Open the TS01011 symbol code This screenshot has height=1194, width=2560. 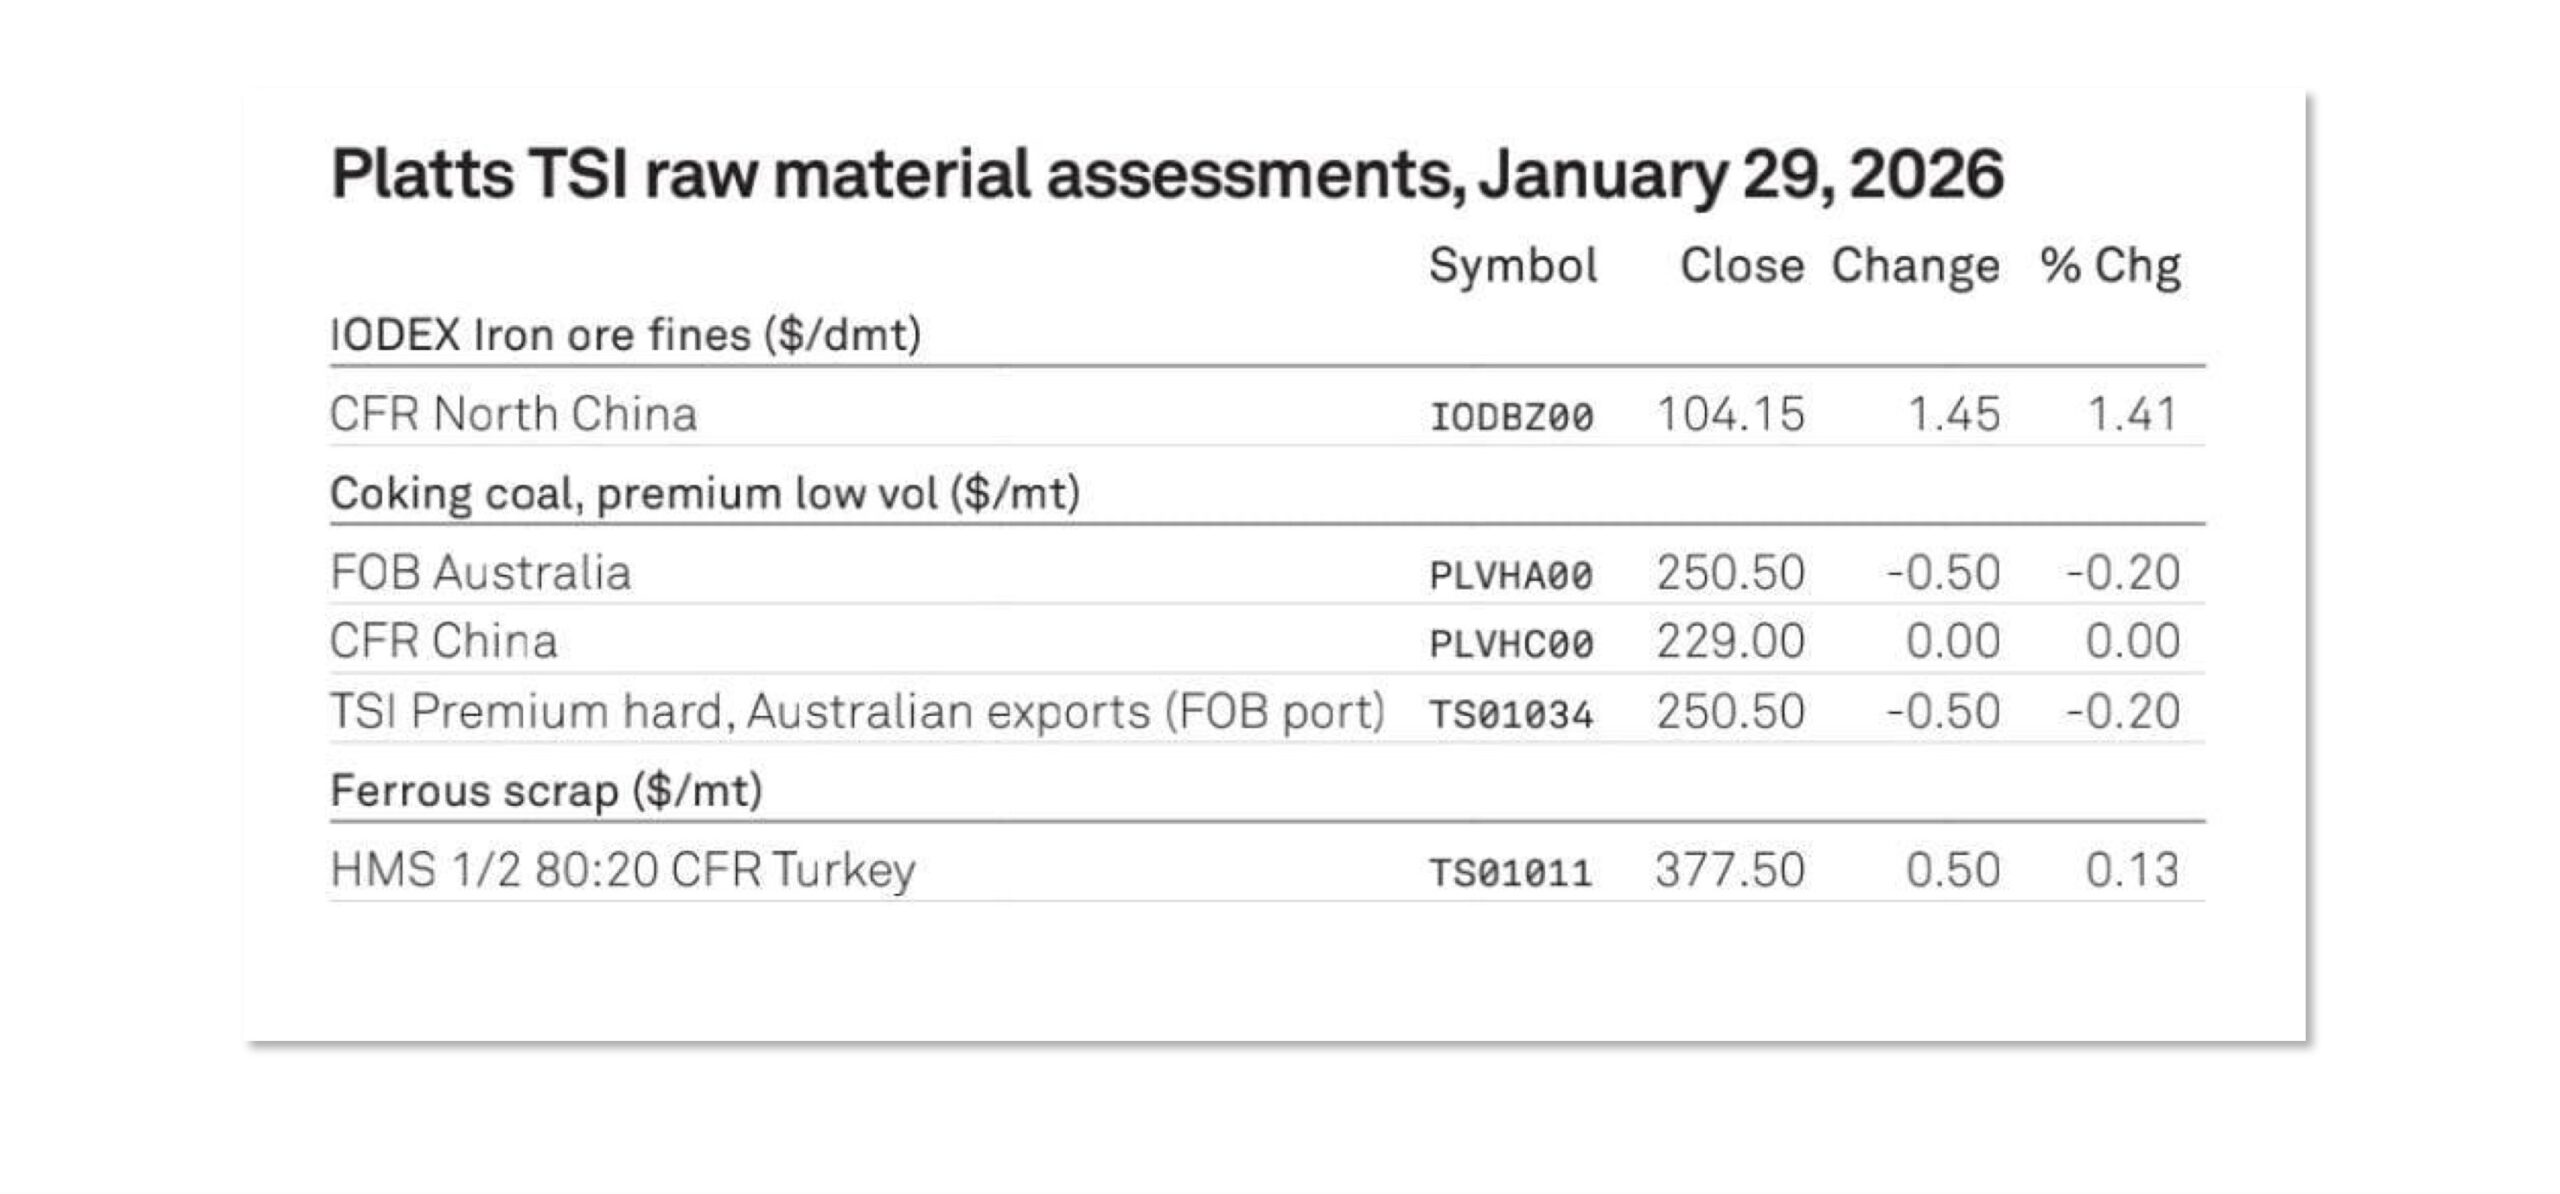tap(1510, 873)
